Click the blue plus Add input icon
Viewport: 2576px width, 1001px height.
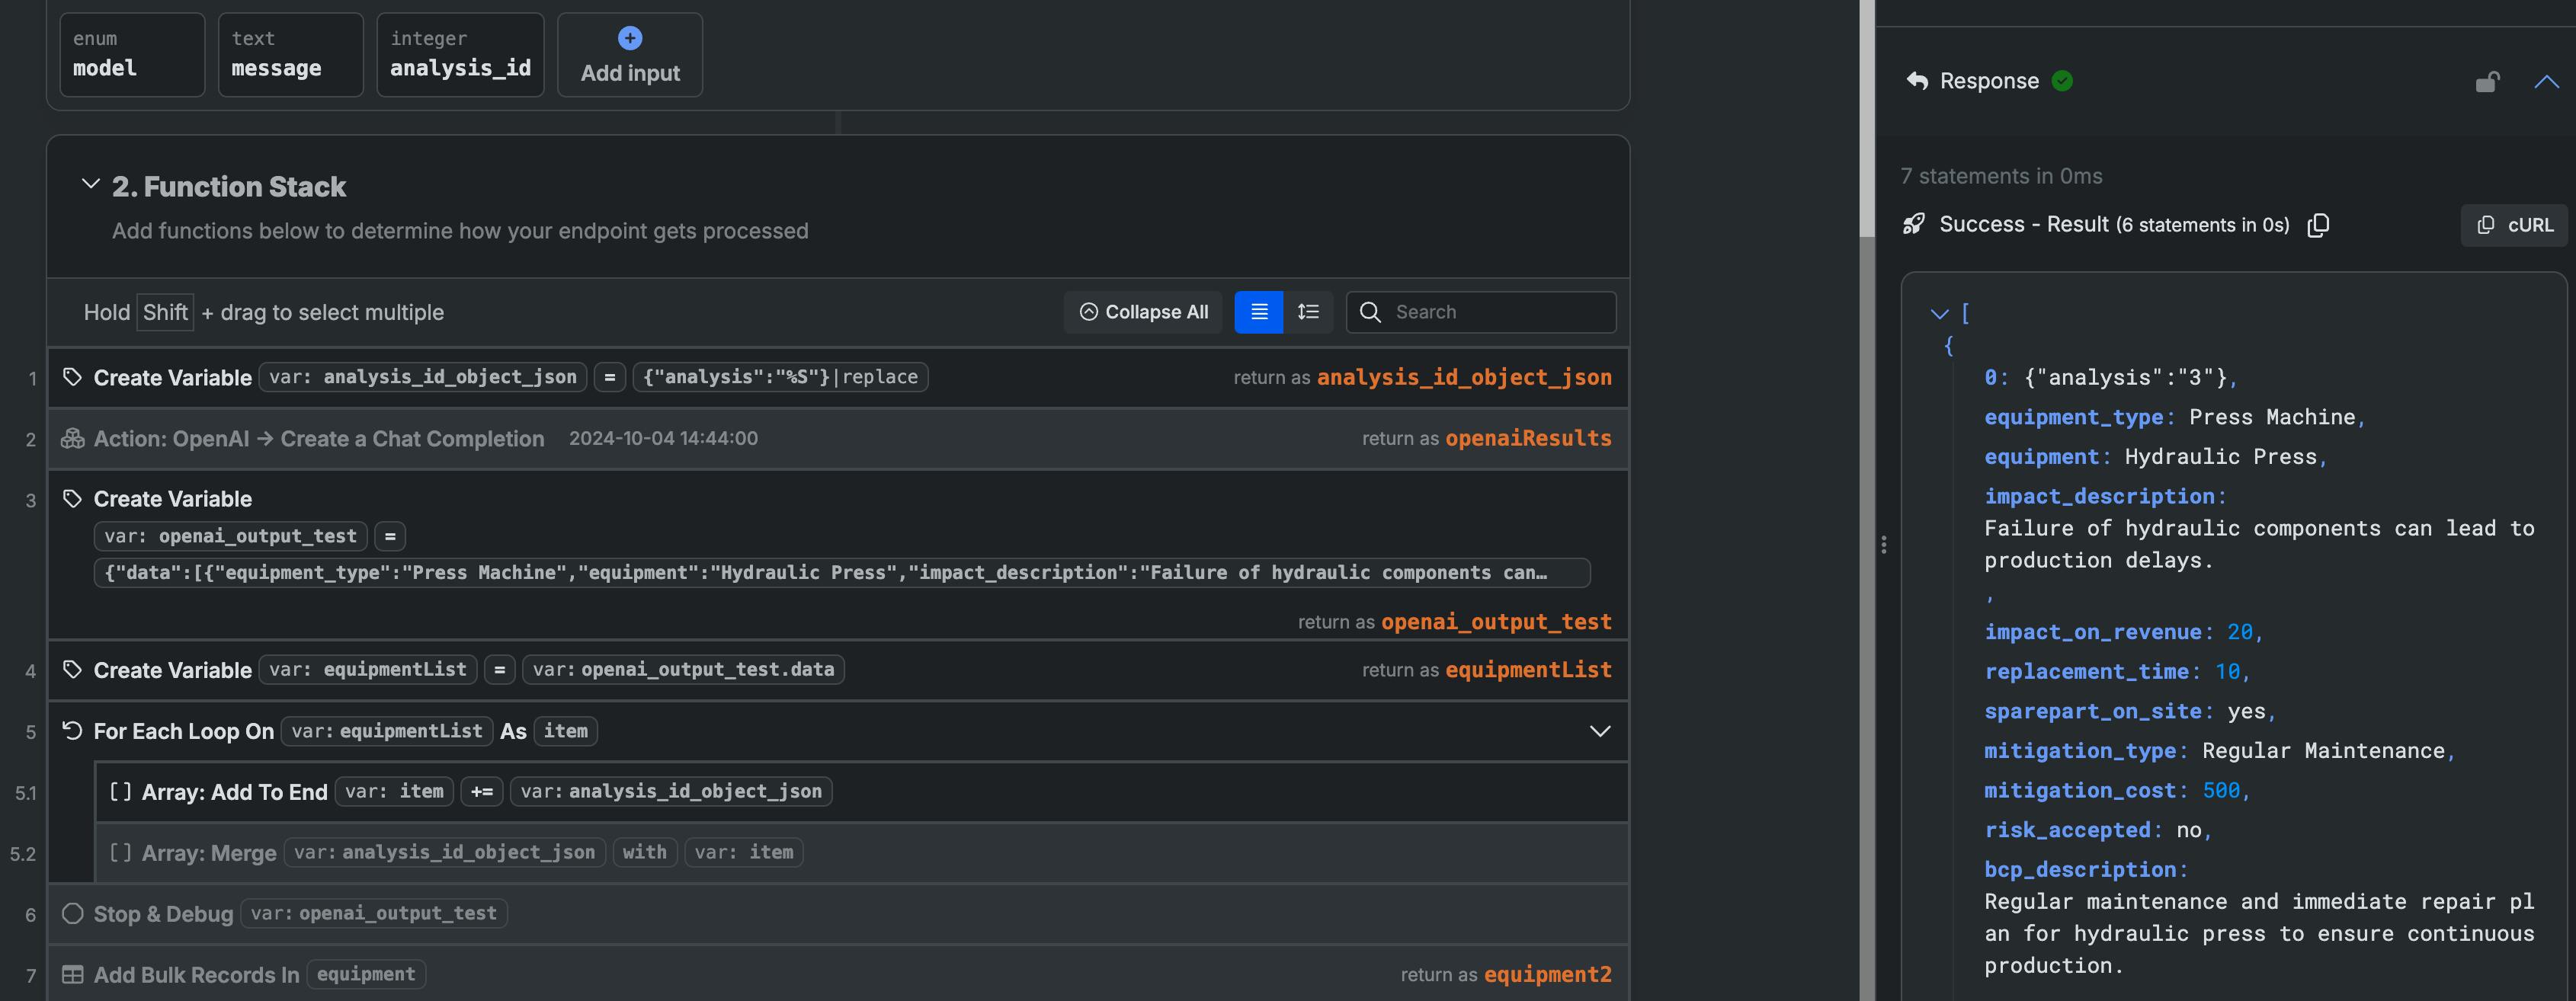click(630, 38)
